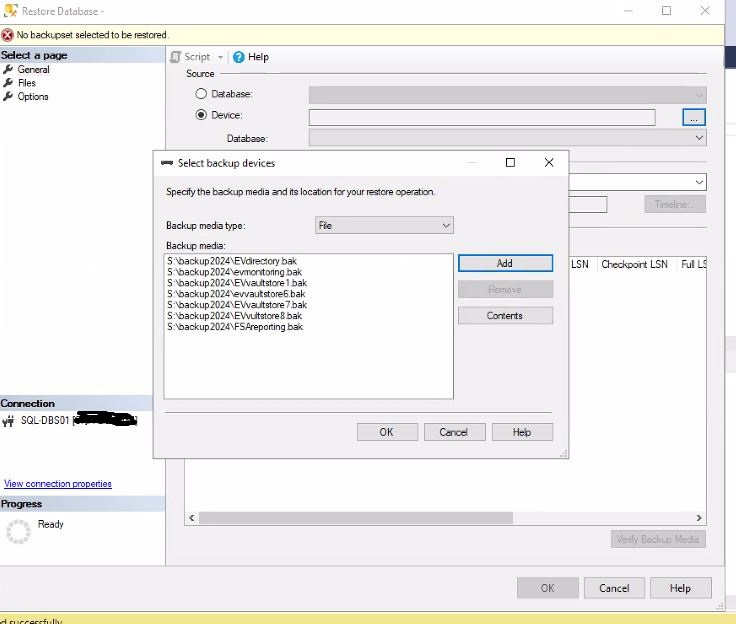Open Help from the toolbar icon
Screen dimensions: 736x624
click(239, 57)
